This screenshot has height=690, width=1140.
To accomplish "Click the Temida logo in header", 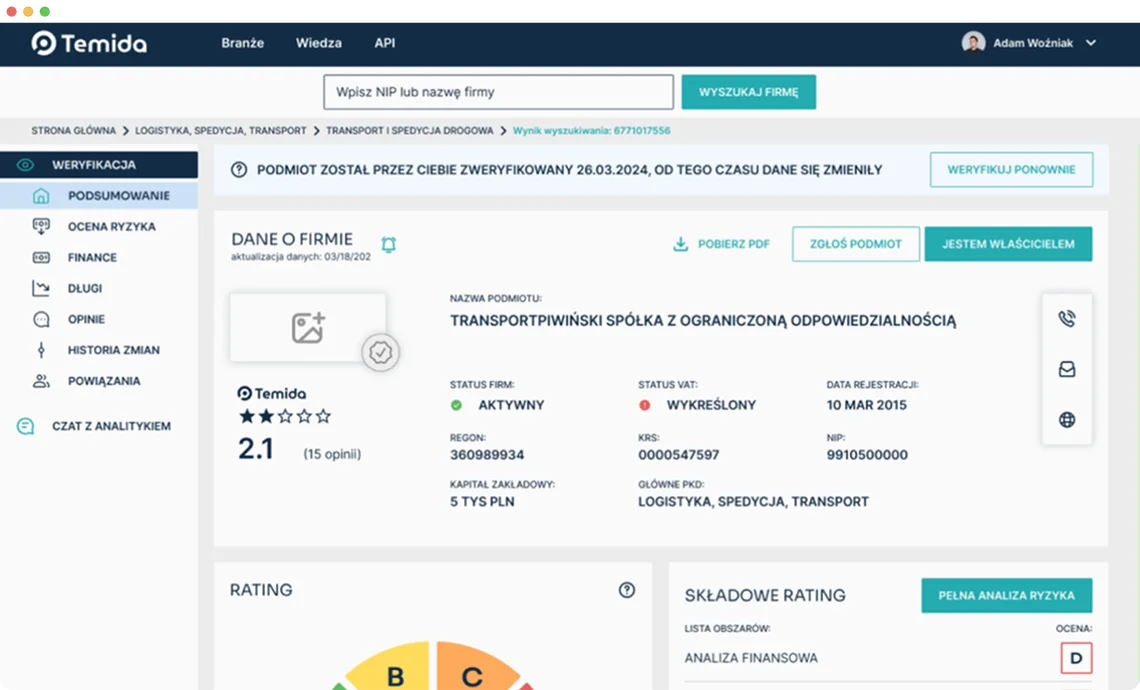I will point(89,43).
